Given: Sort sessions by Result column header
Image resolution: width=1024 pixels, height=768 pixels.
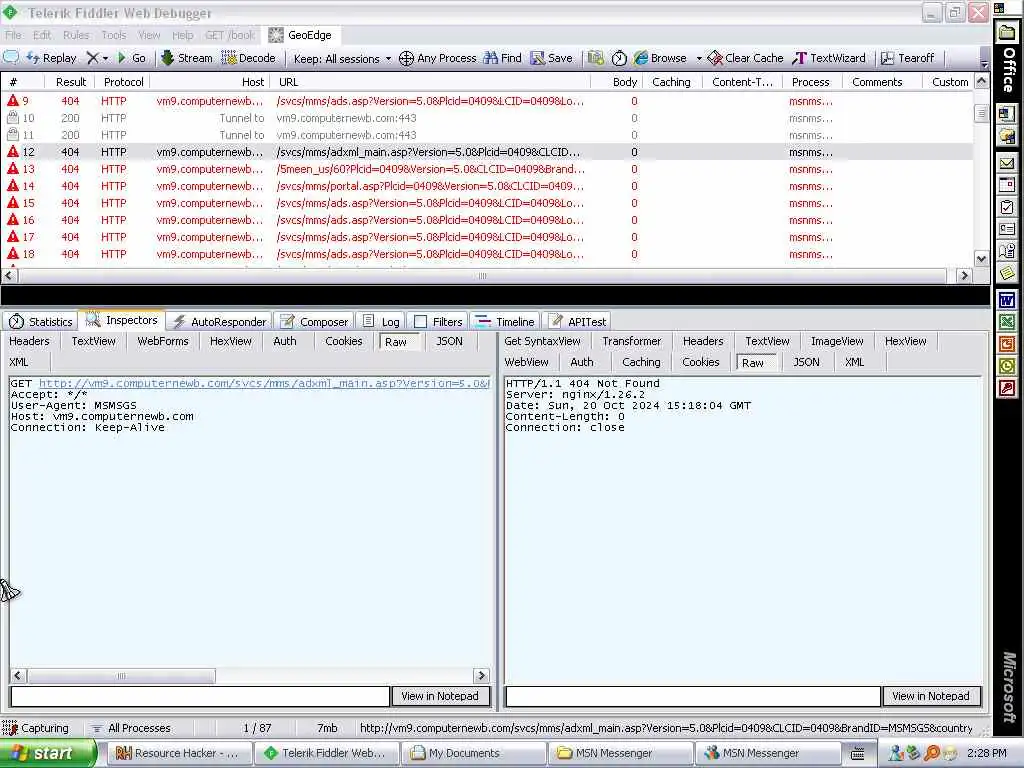Looking at the screenshot, I should (71, 82).
